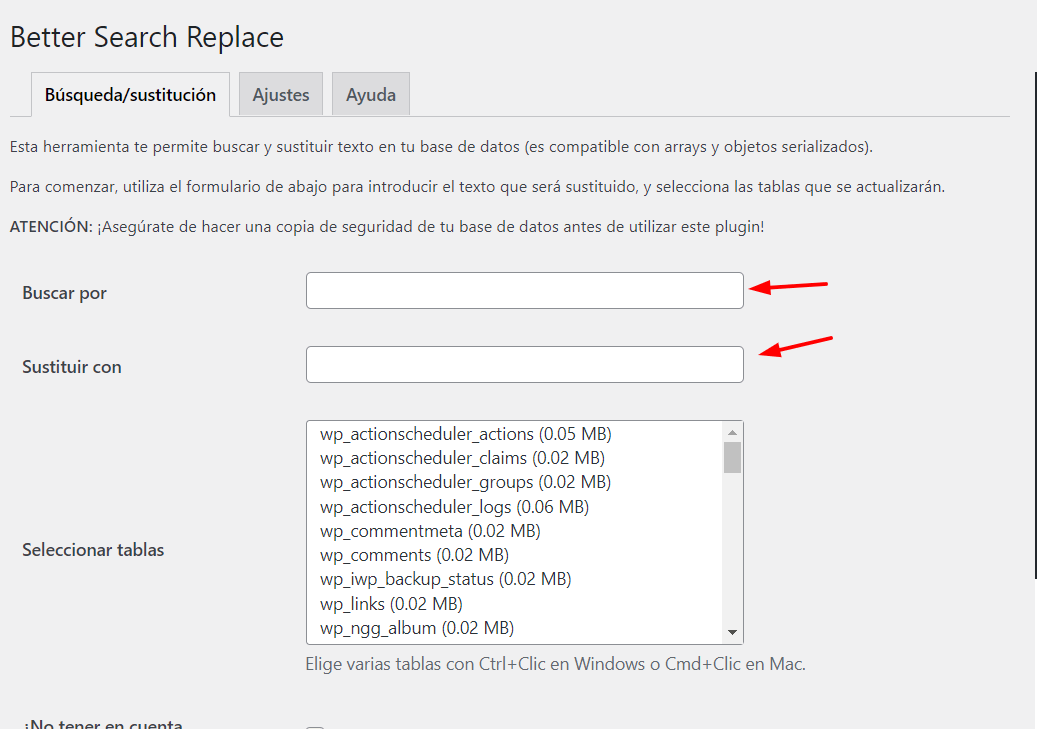This screenshot has height=729, width=1037.
Task: Select wp_actionscheduler_logs table
Action: [516, 507]
